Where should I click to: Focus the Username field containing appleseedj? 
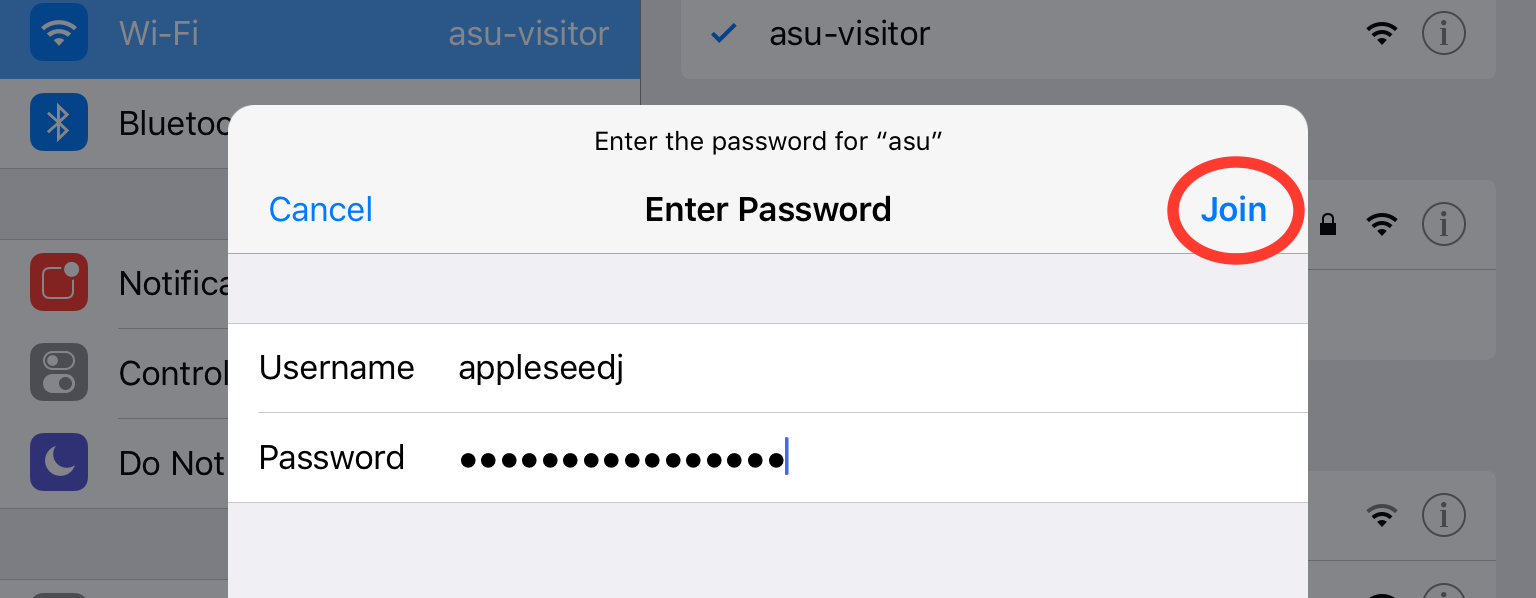[768, 368]
